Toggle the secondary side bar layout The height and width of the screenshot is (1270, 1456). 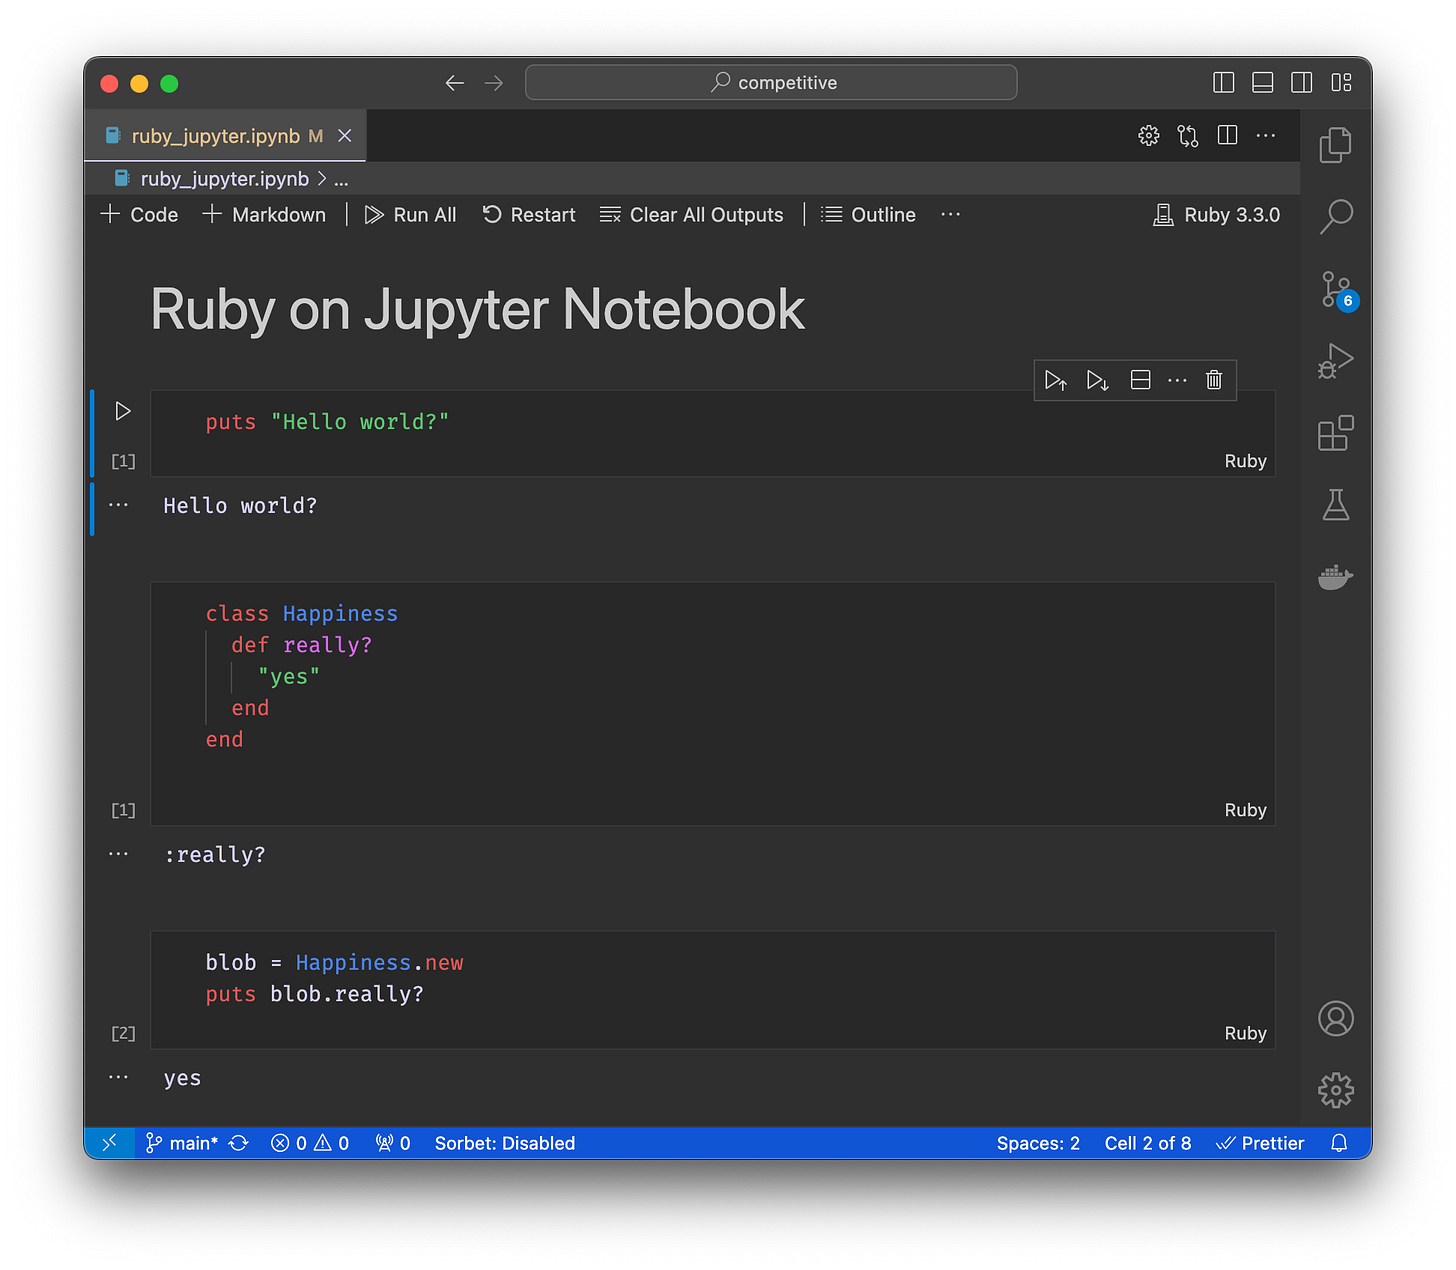[1301, 83]
